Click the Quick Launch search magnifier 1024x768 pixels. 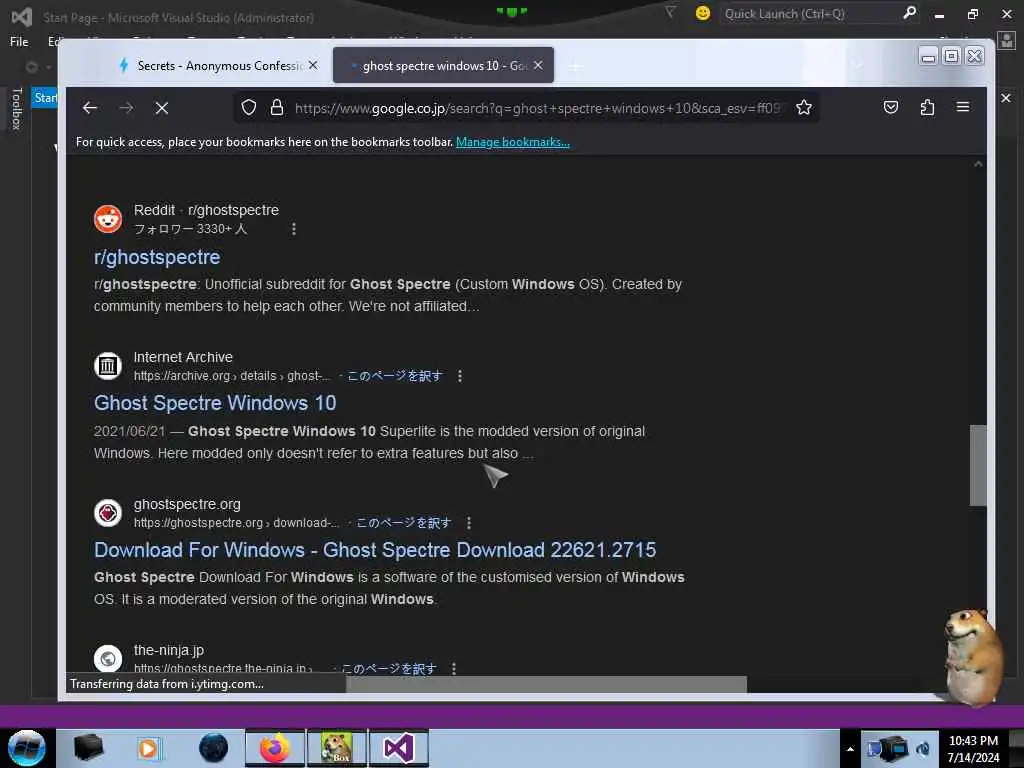pos(909,13)
